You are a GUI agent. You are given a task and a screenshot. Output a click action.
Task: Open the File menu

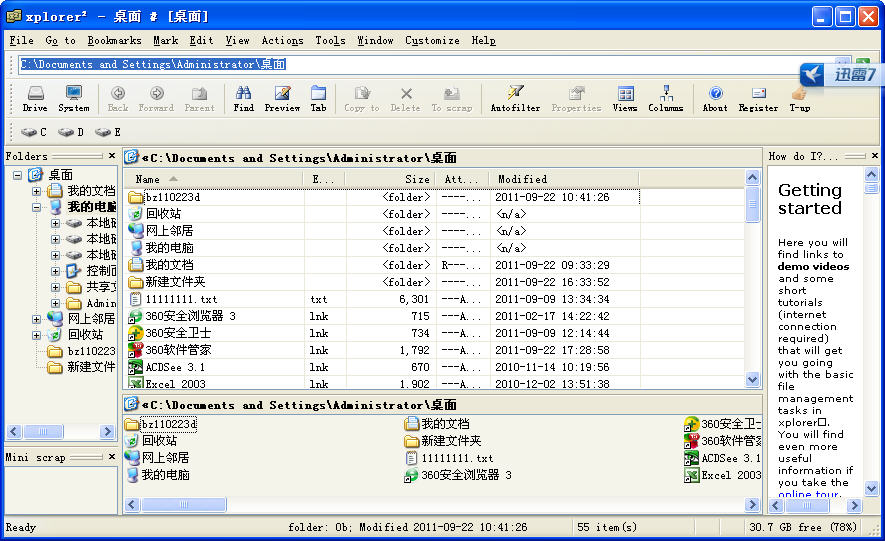point(21,41)
